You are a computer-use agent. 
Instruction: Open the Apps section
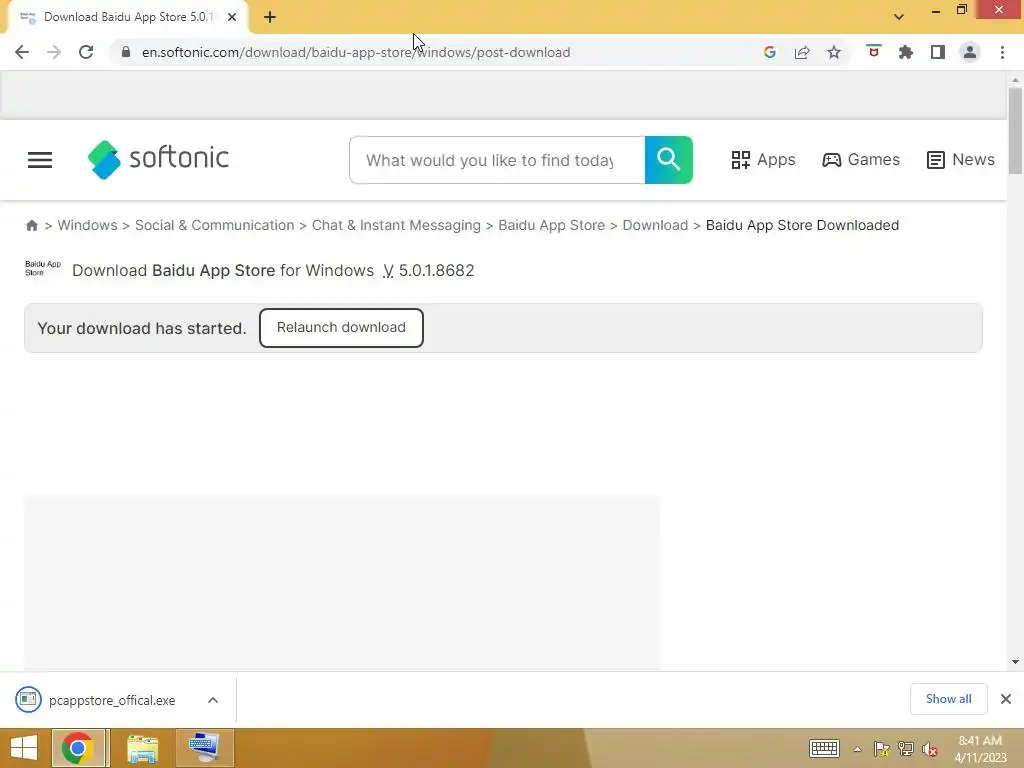tap(763, 159)
